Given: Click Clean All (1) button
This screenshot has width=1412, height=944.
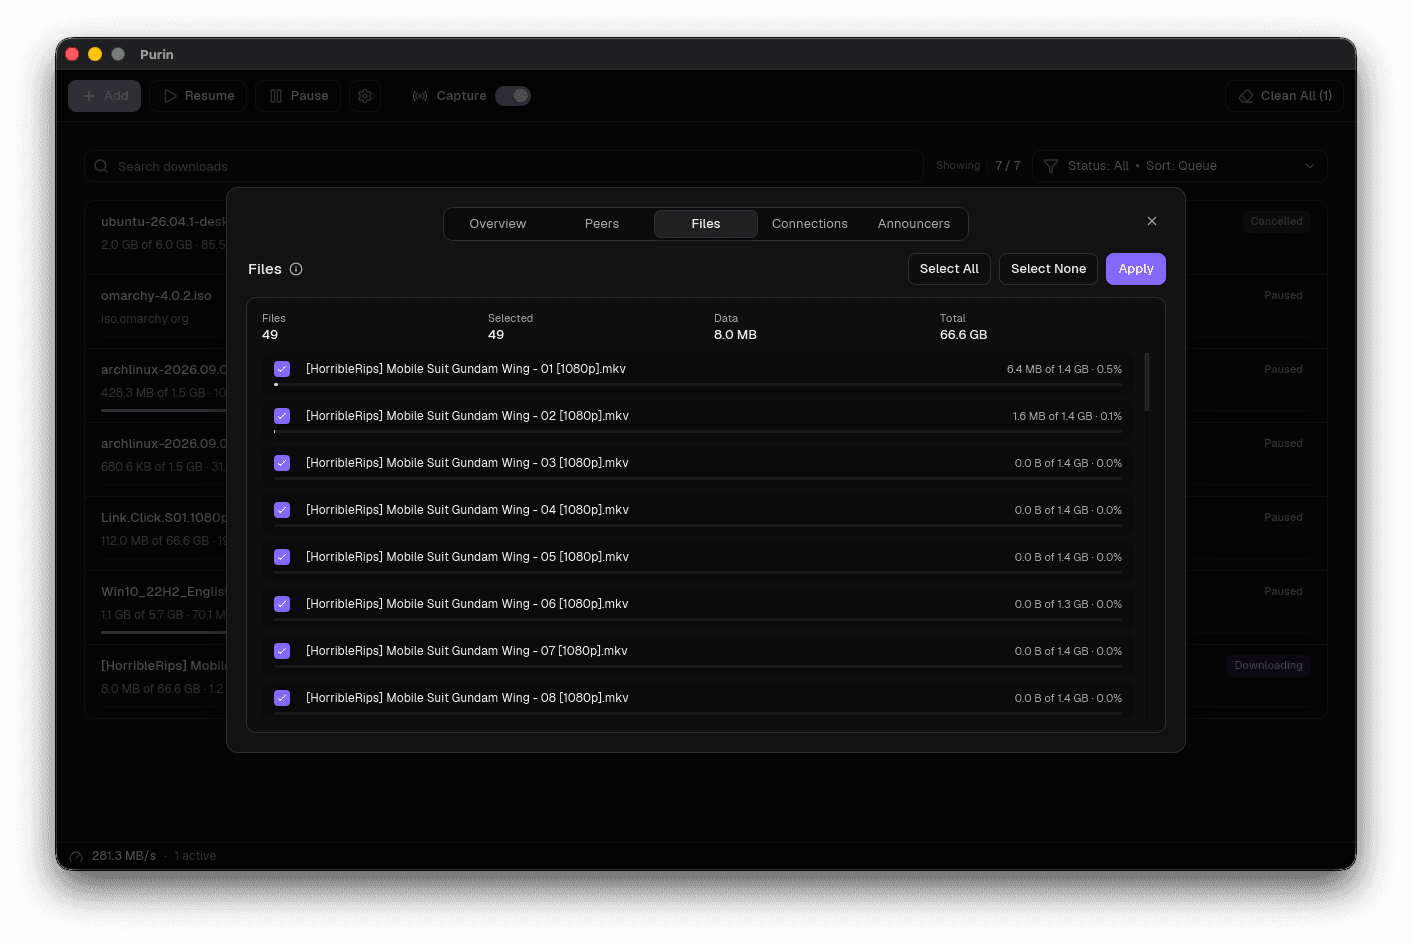Looking at the screenshot, I should coord(1284,96).
